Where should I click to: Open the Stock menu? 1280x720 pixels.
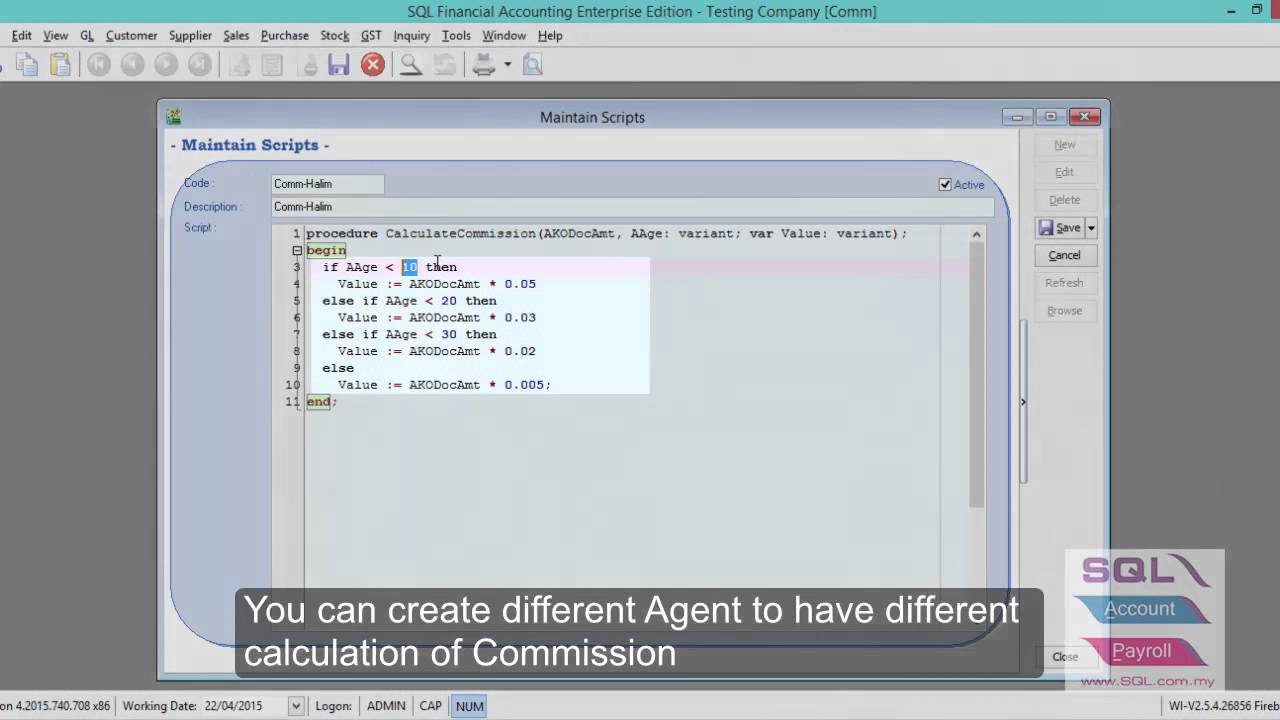334,35
